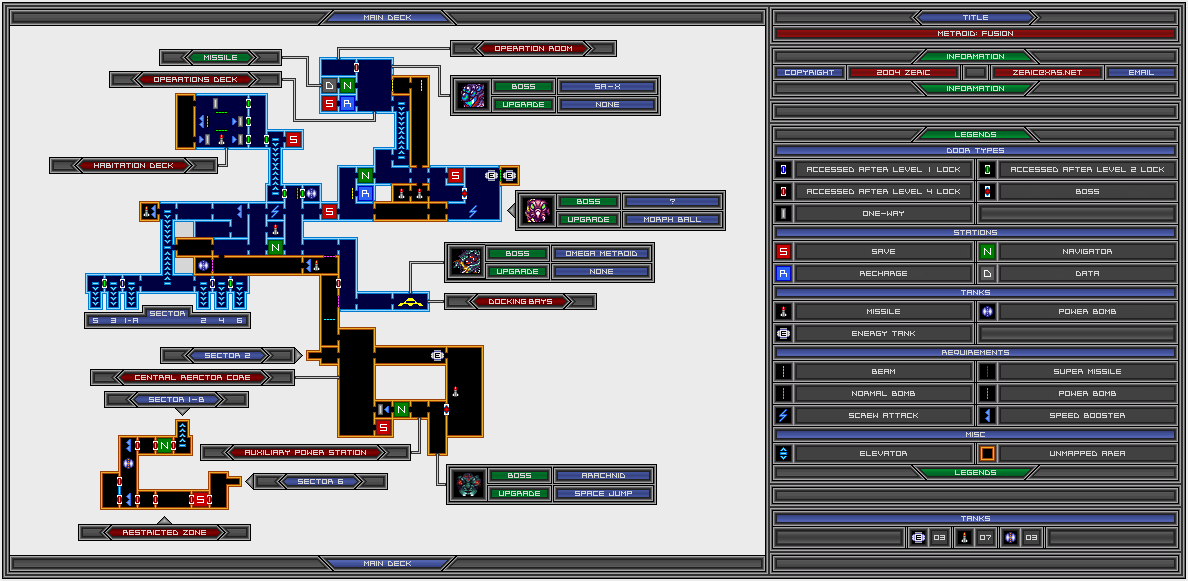Click the Email button
Screen dimensions: 1188x581
pos(1140,72)
